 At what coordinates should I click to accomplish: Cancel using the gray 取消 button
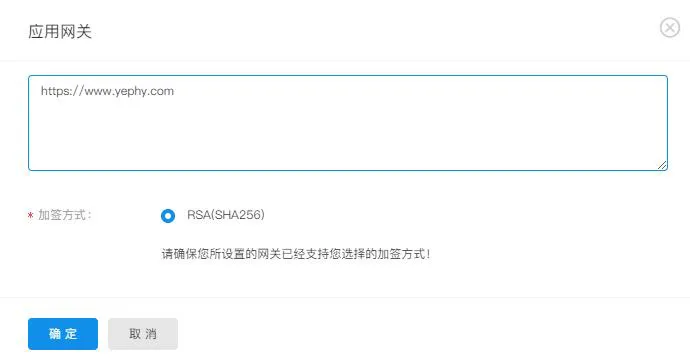coord(143,334)
